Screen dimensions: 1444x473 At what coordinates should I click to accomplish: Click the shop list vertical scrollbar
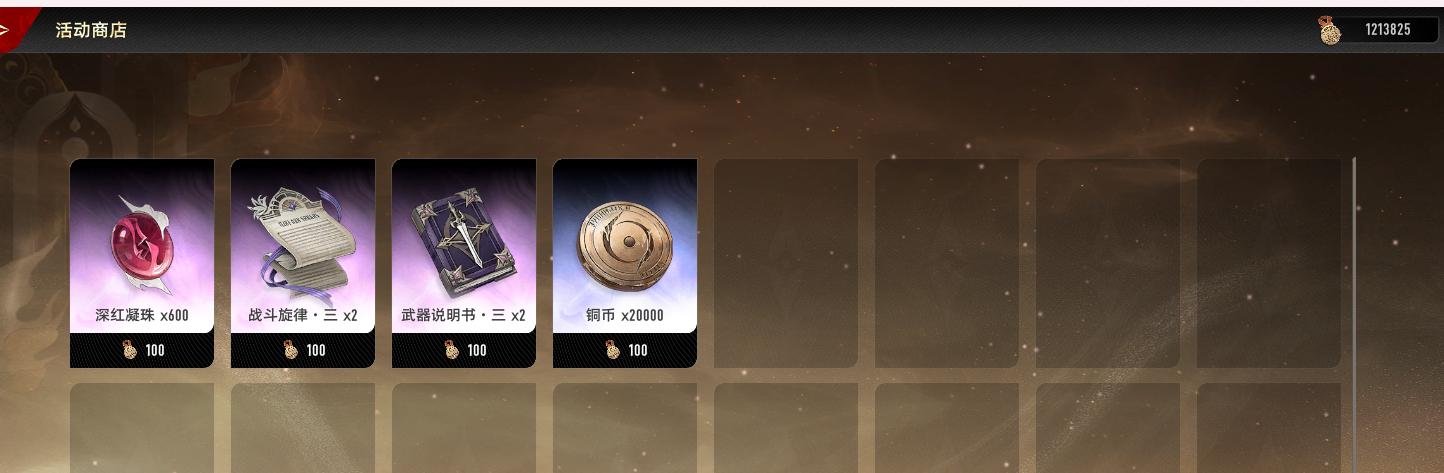coord(1355,315)
